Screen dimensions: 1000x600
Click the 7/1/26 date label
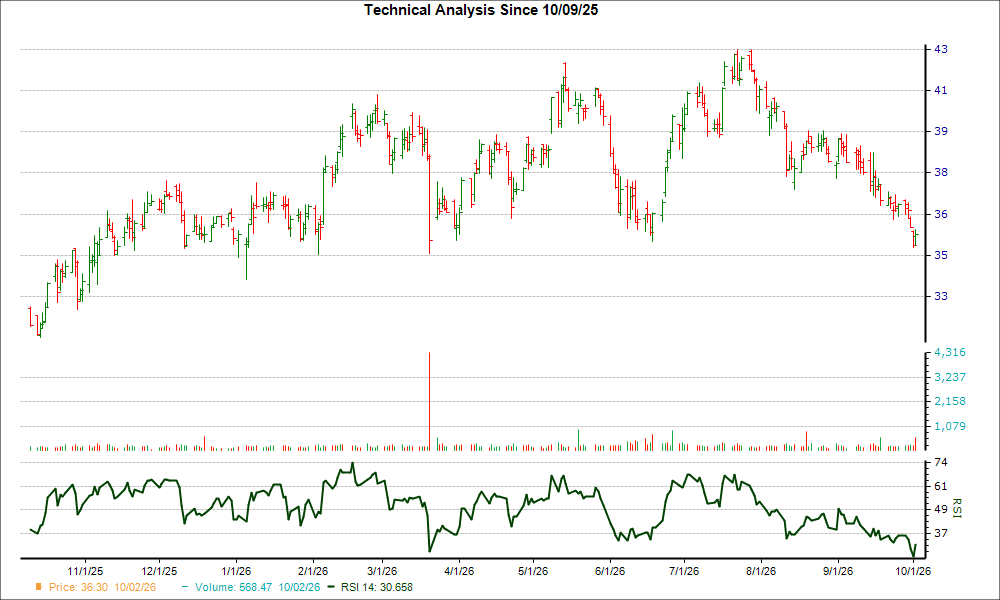tap(684, 571)
